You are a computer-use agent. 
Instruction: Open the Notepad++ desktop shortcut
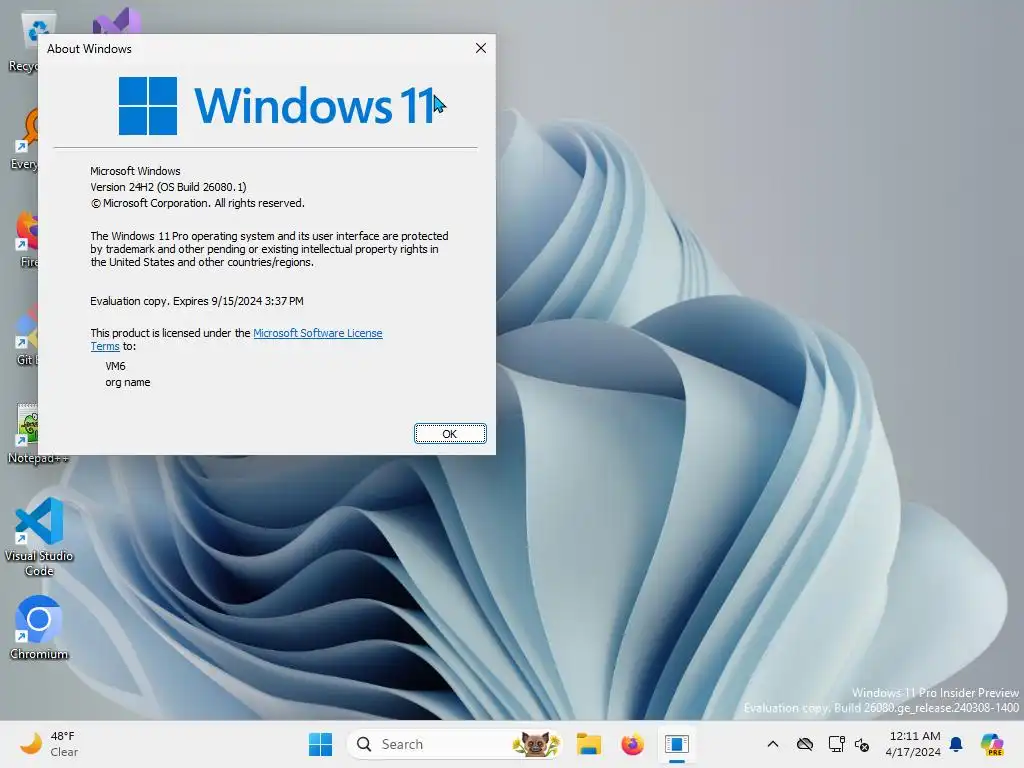(x=26, y=433)
